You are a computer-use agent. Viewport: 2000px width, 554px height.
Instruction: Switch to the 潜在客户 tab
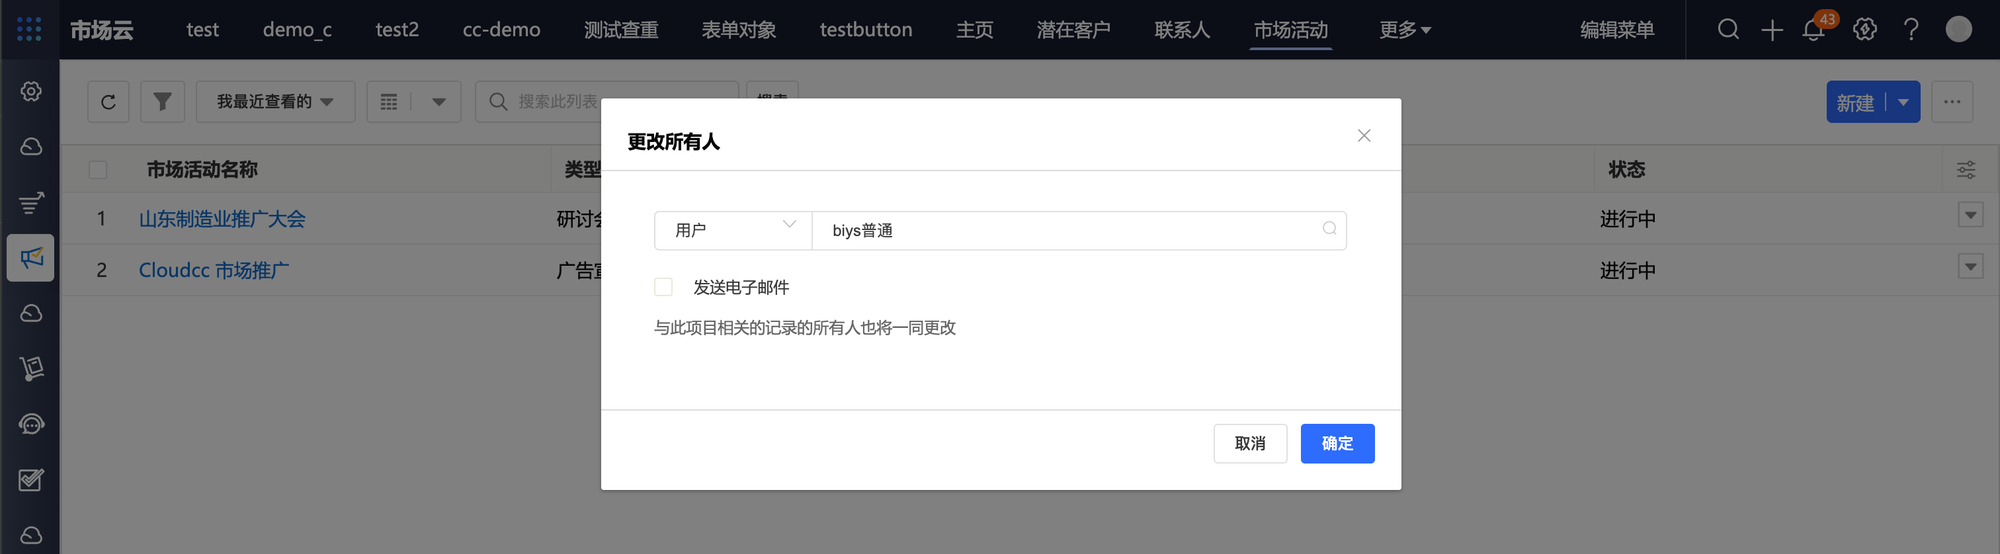point(1073,30)
